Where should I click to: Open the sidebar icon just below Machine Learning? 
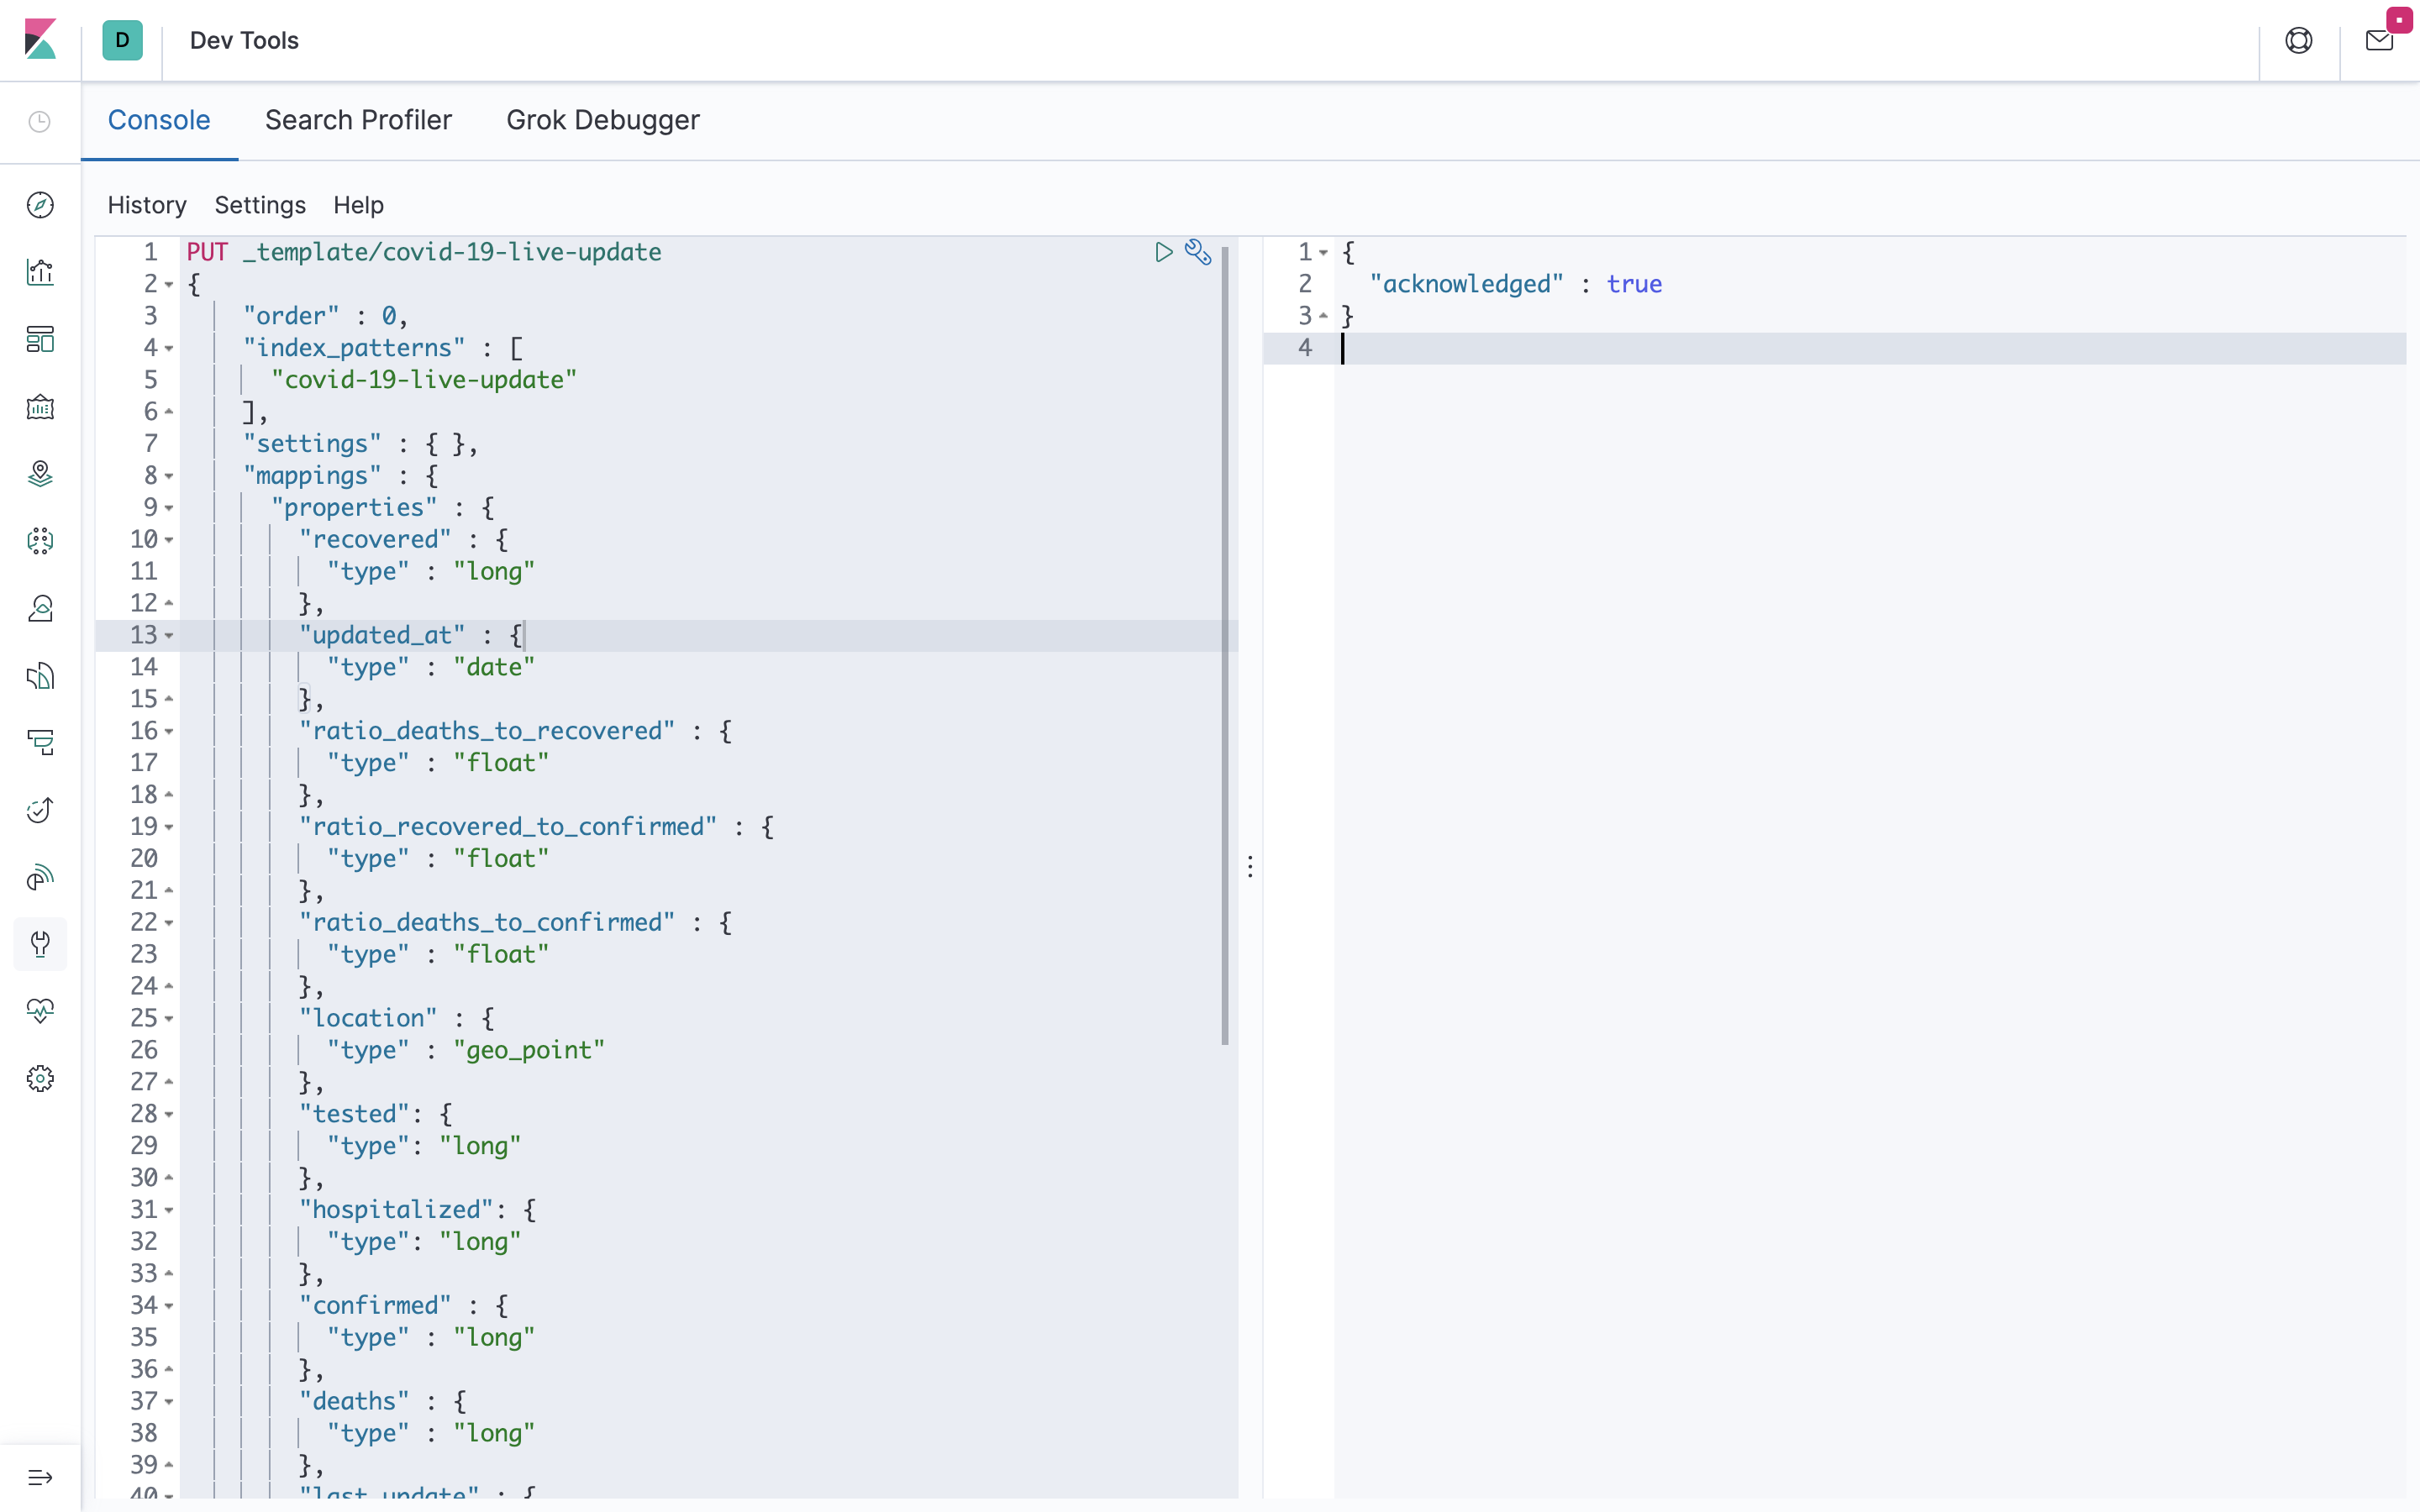click(x=40, y=608)
